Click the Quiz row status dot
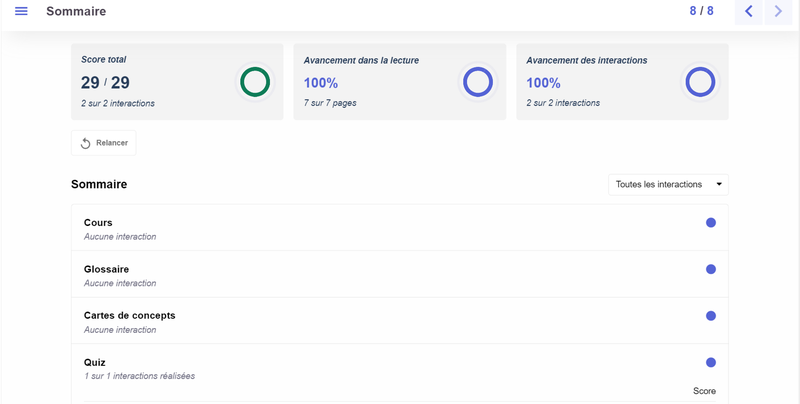The image size is (800, 404). (711, 362)
